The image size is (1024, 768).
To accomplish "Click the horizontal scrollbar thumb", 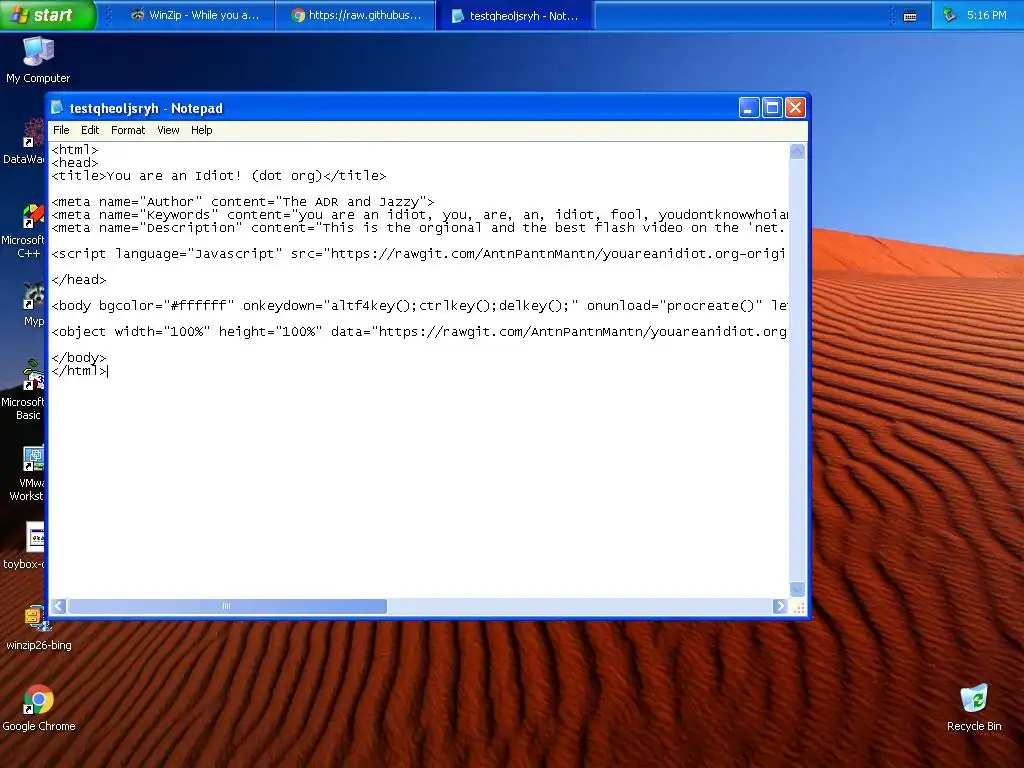I will click(227, 606).
